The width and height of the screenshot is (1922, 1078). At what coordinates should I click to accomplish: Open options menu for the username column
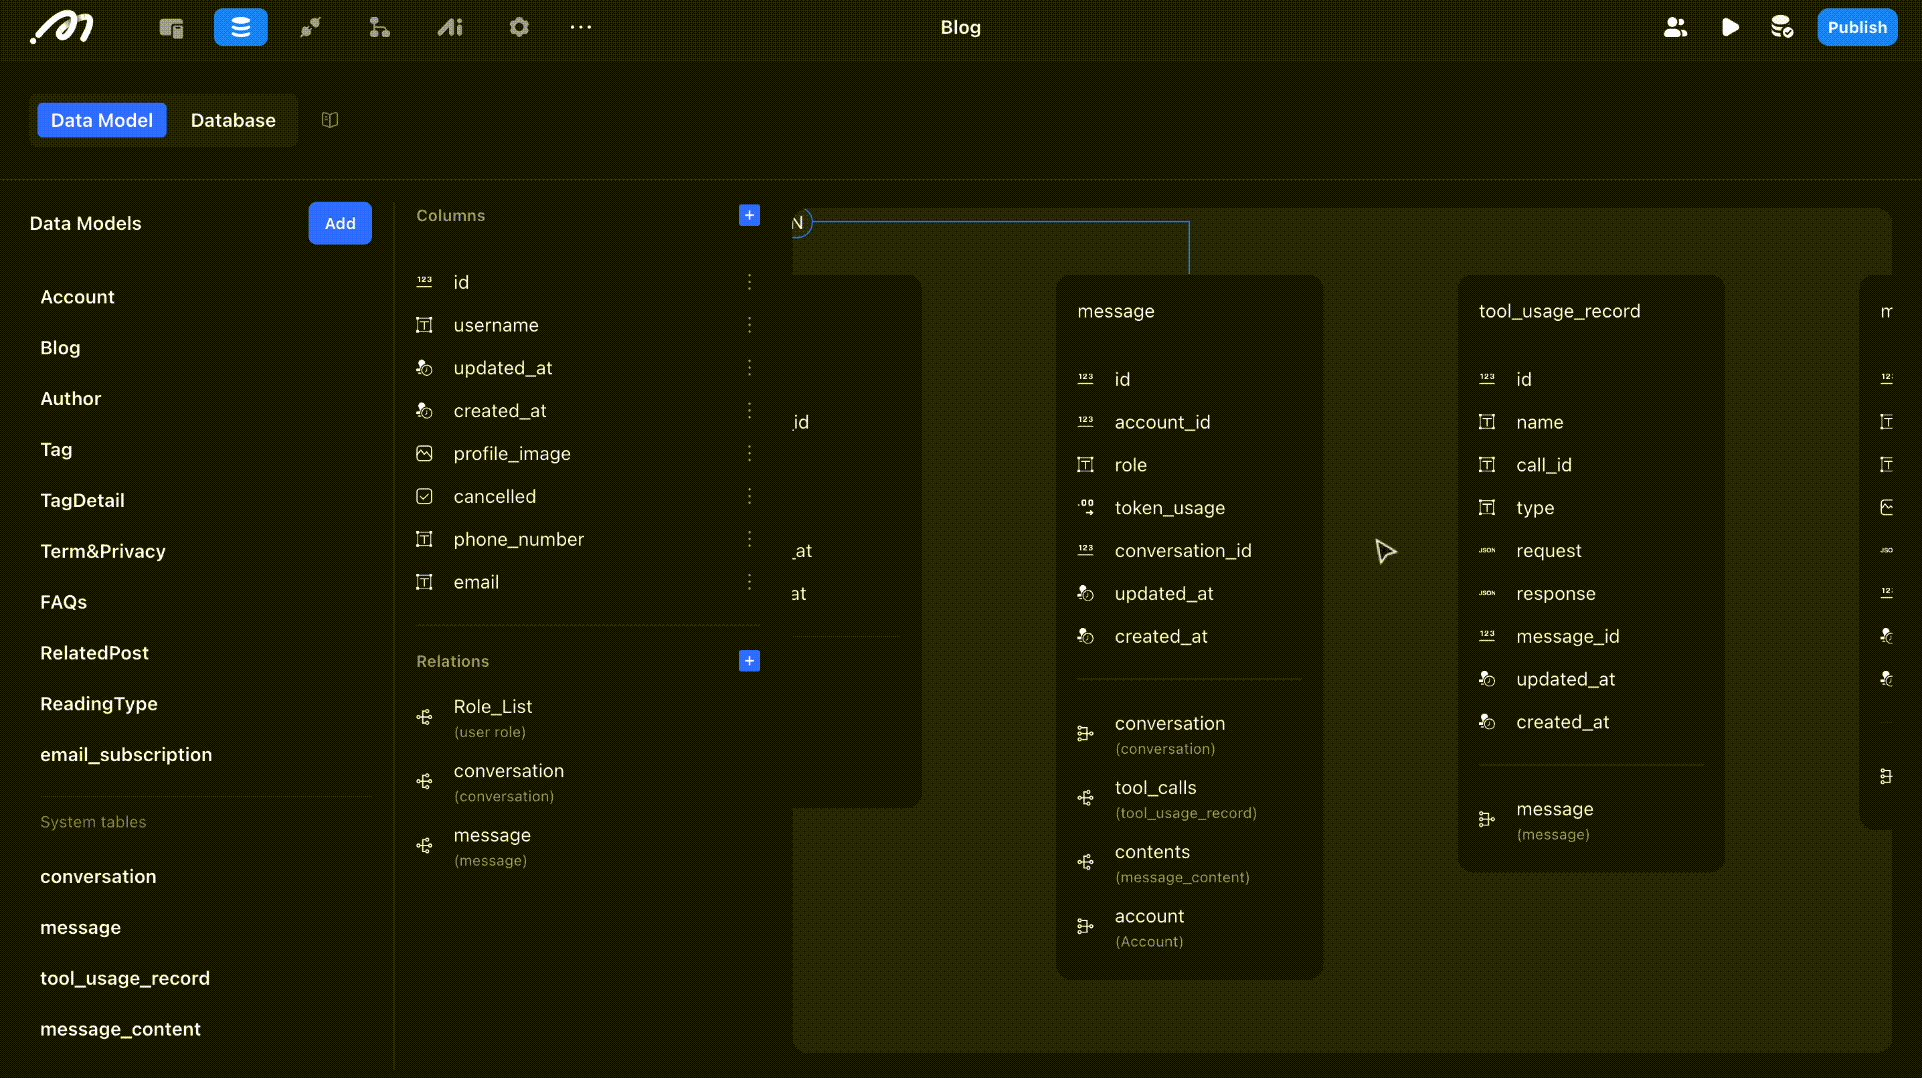tap(749, 325)
